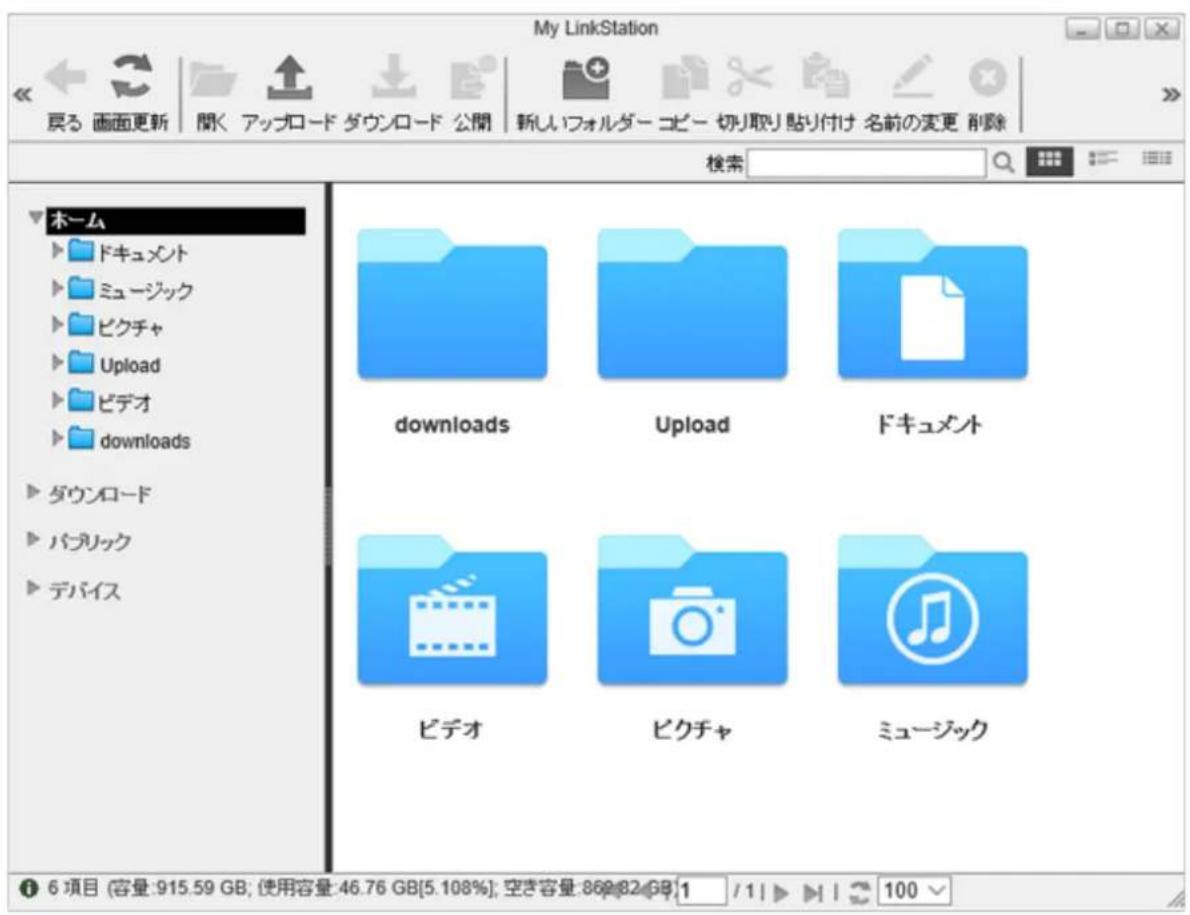Image resolution: width=1190 pixels, height=915 pixels.
Task: Open the items-per-page 100 dropdown
Action: pyautogui.click(x=913, y=890)
